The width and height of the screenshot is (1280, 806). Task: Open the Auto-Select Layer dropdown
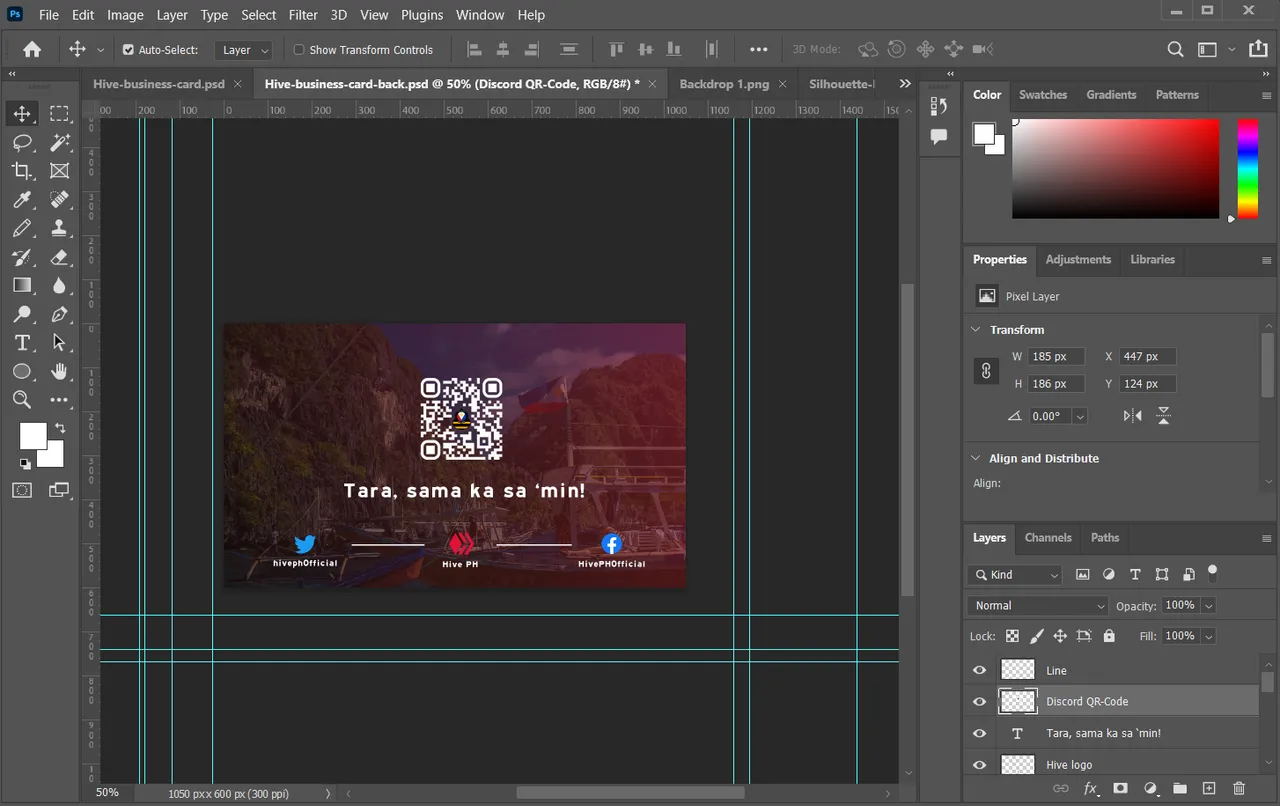245,50
